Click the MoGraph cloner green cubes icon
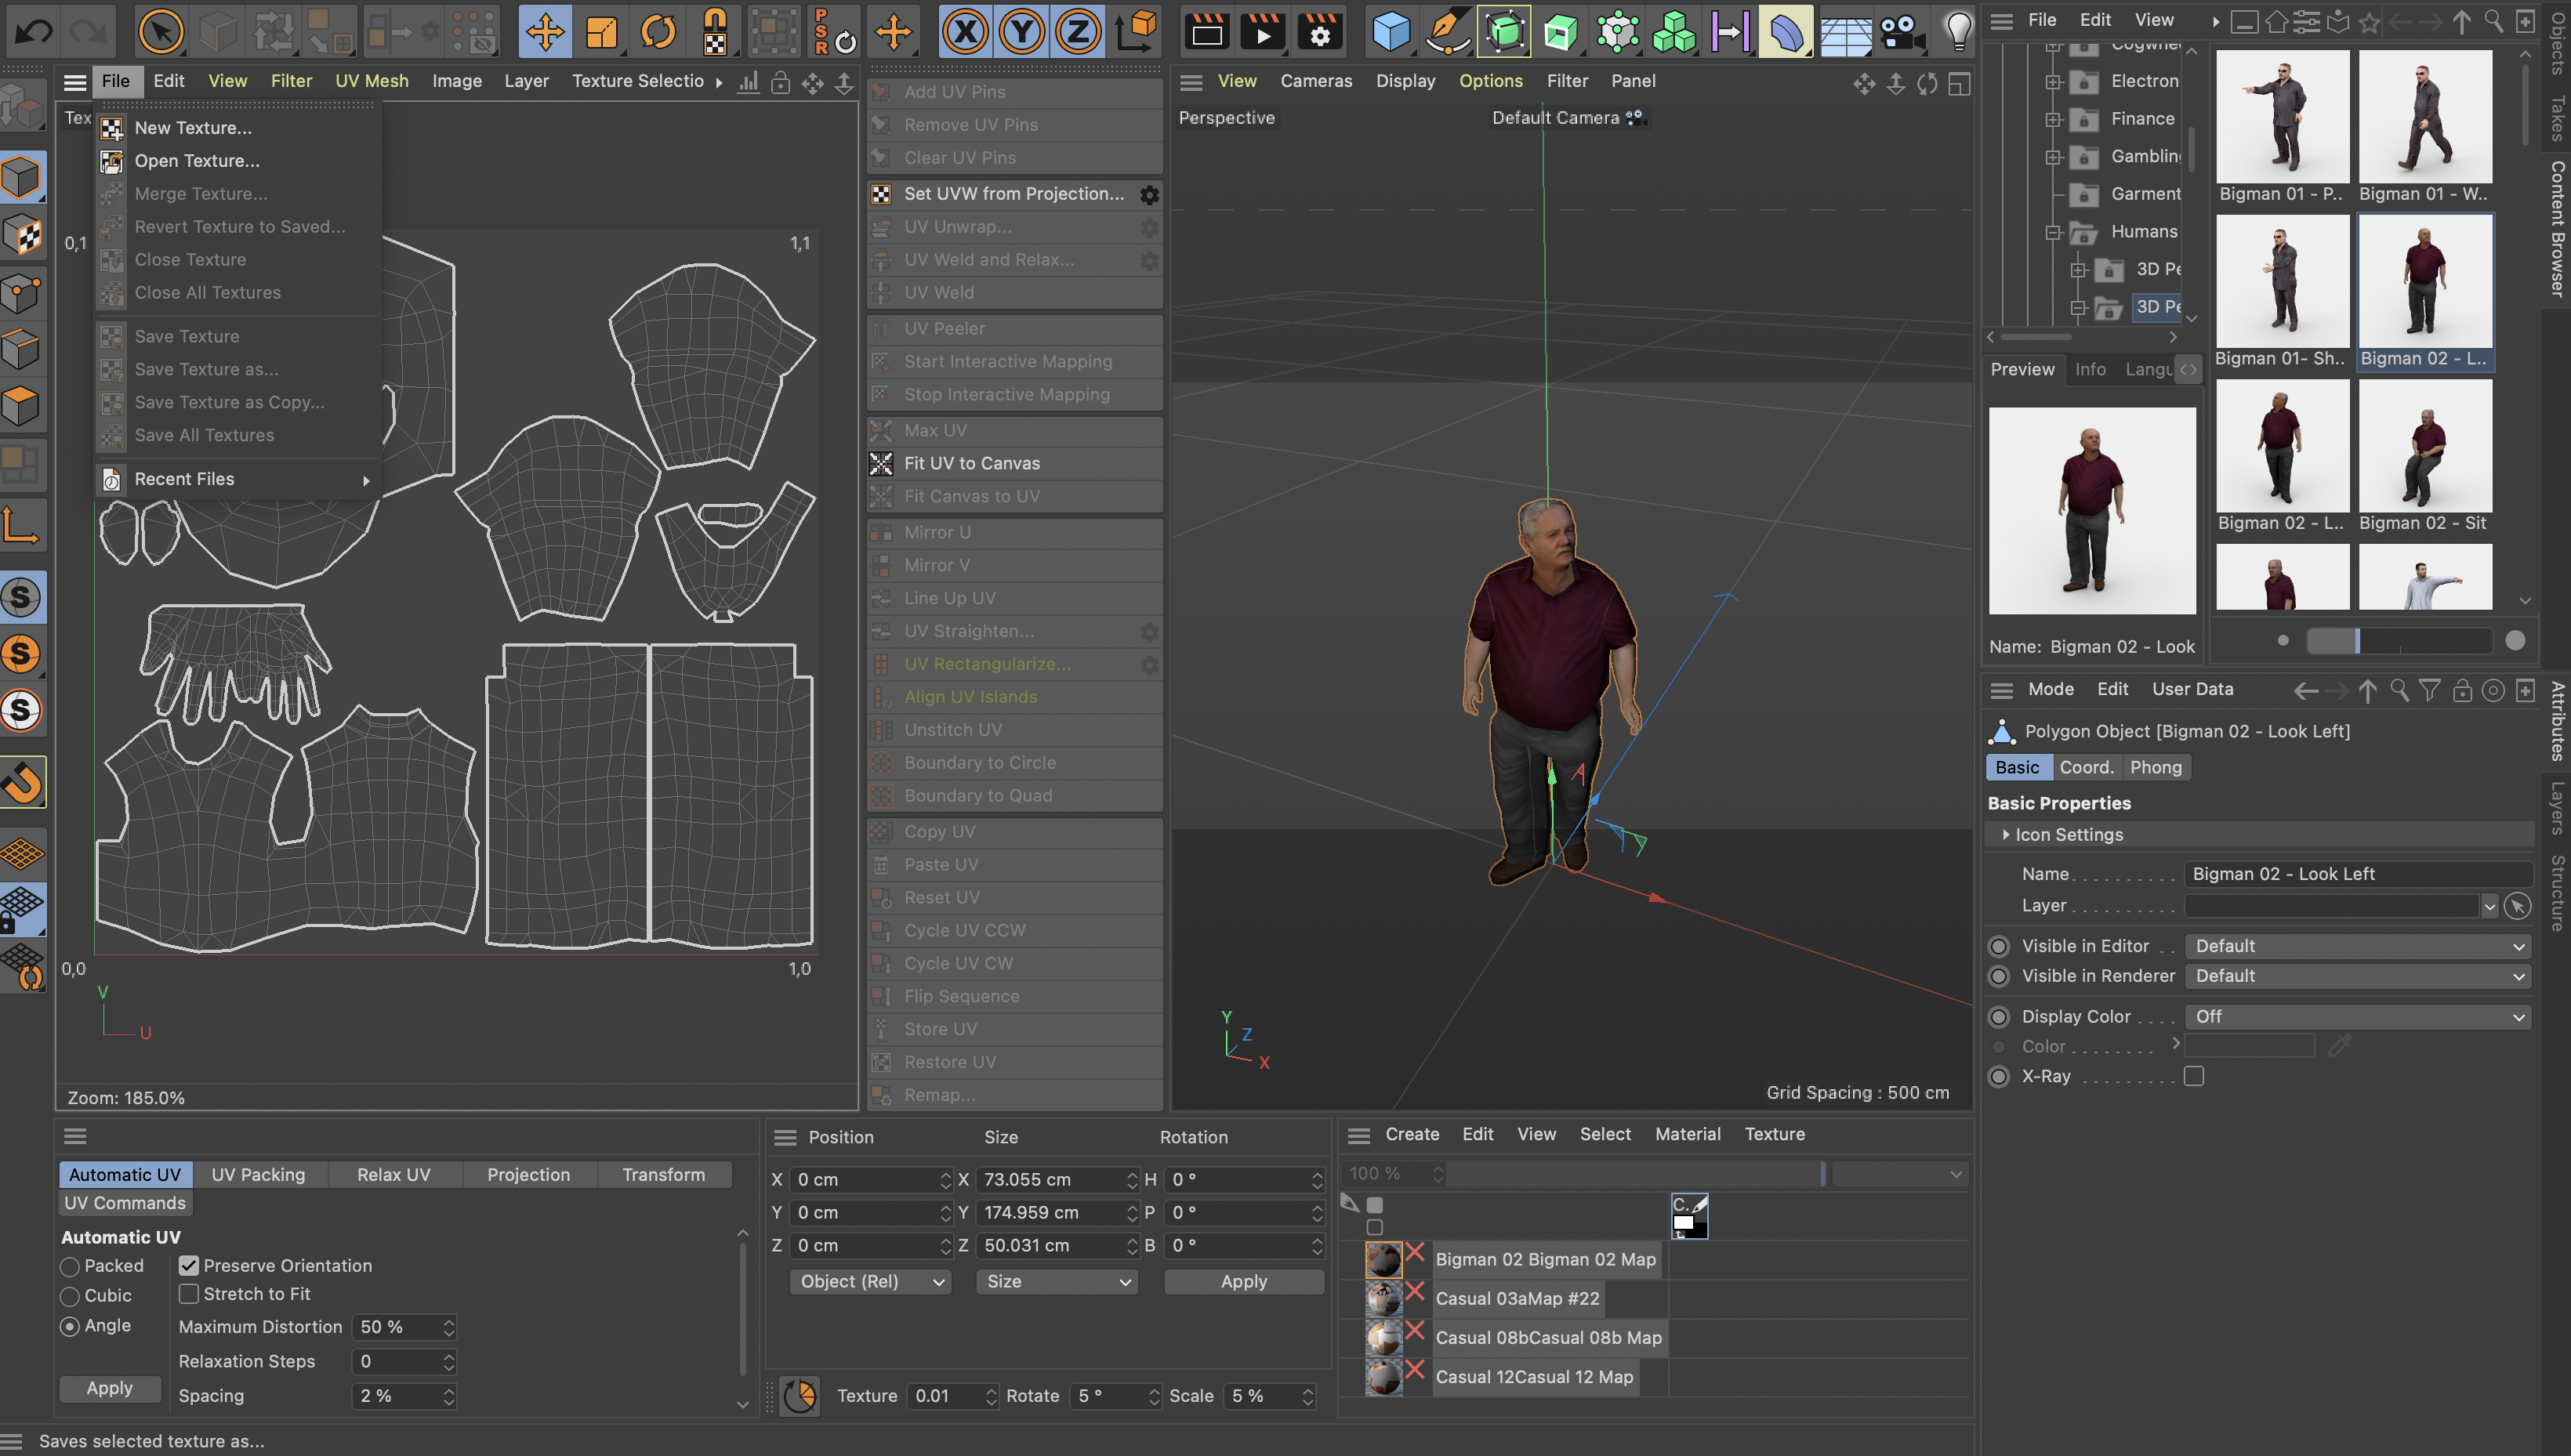This screenshot has height=1456, width=2571. click(x=1674, y=31)
